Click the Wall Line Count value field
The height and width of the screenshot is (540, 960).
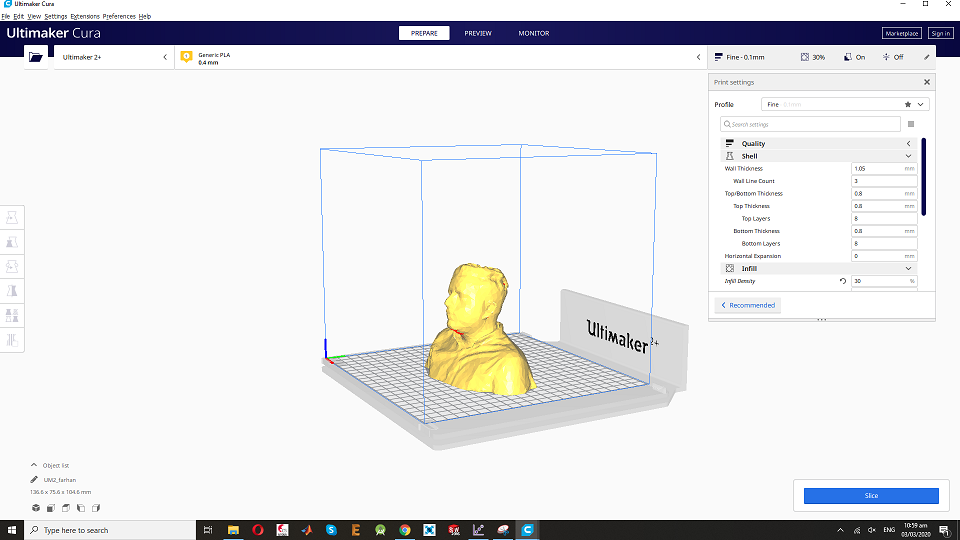[x=884, y=181]
